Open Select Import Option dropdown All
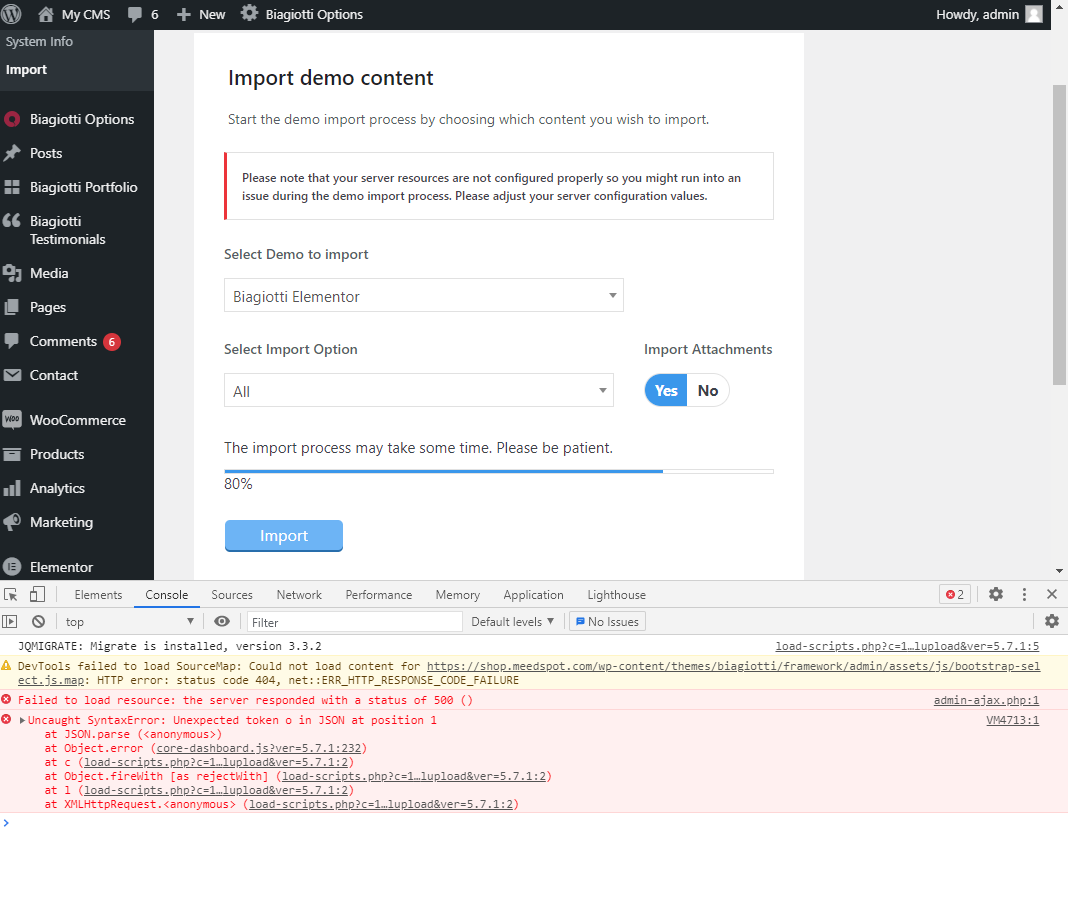1068x909 pixels. tap(419, 391)
